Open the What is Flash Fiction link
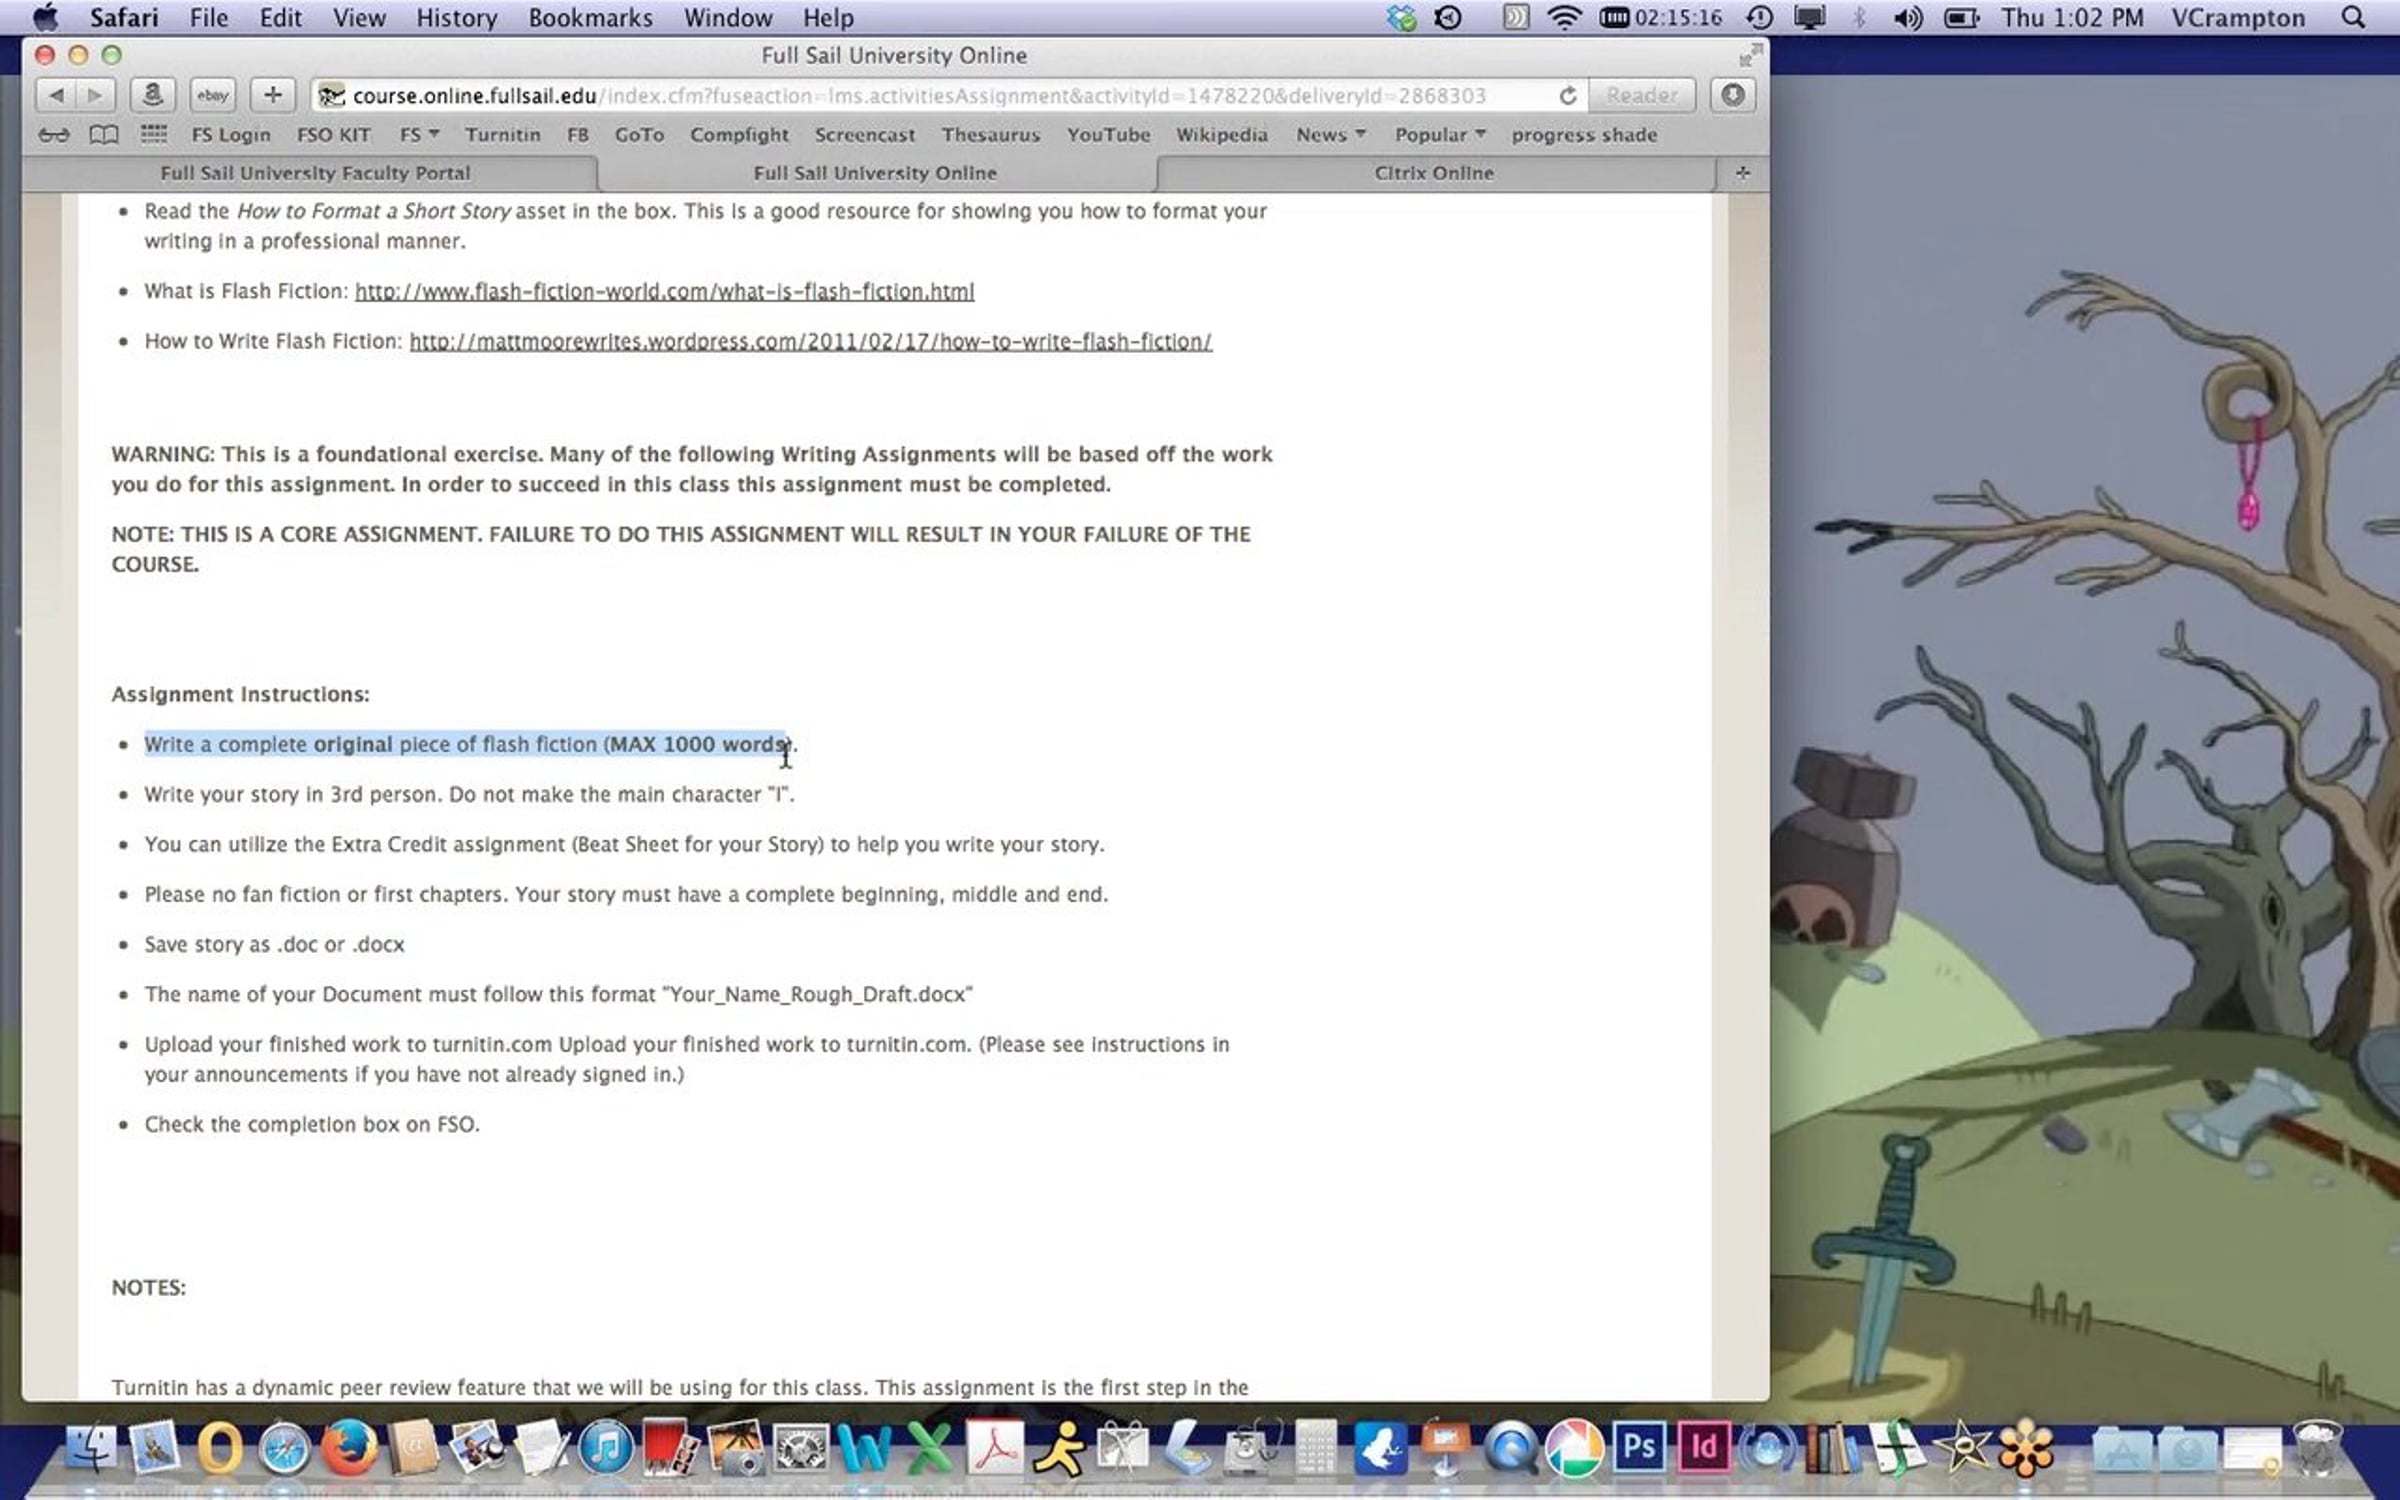The width and height of the screenshot is (2400, 1500). coord(664,291)
